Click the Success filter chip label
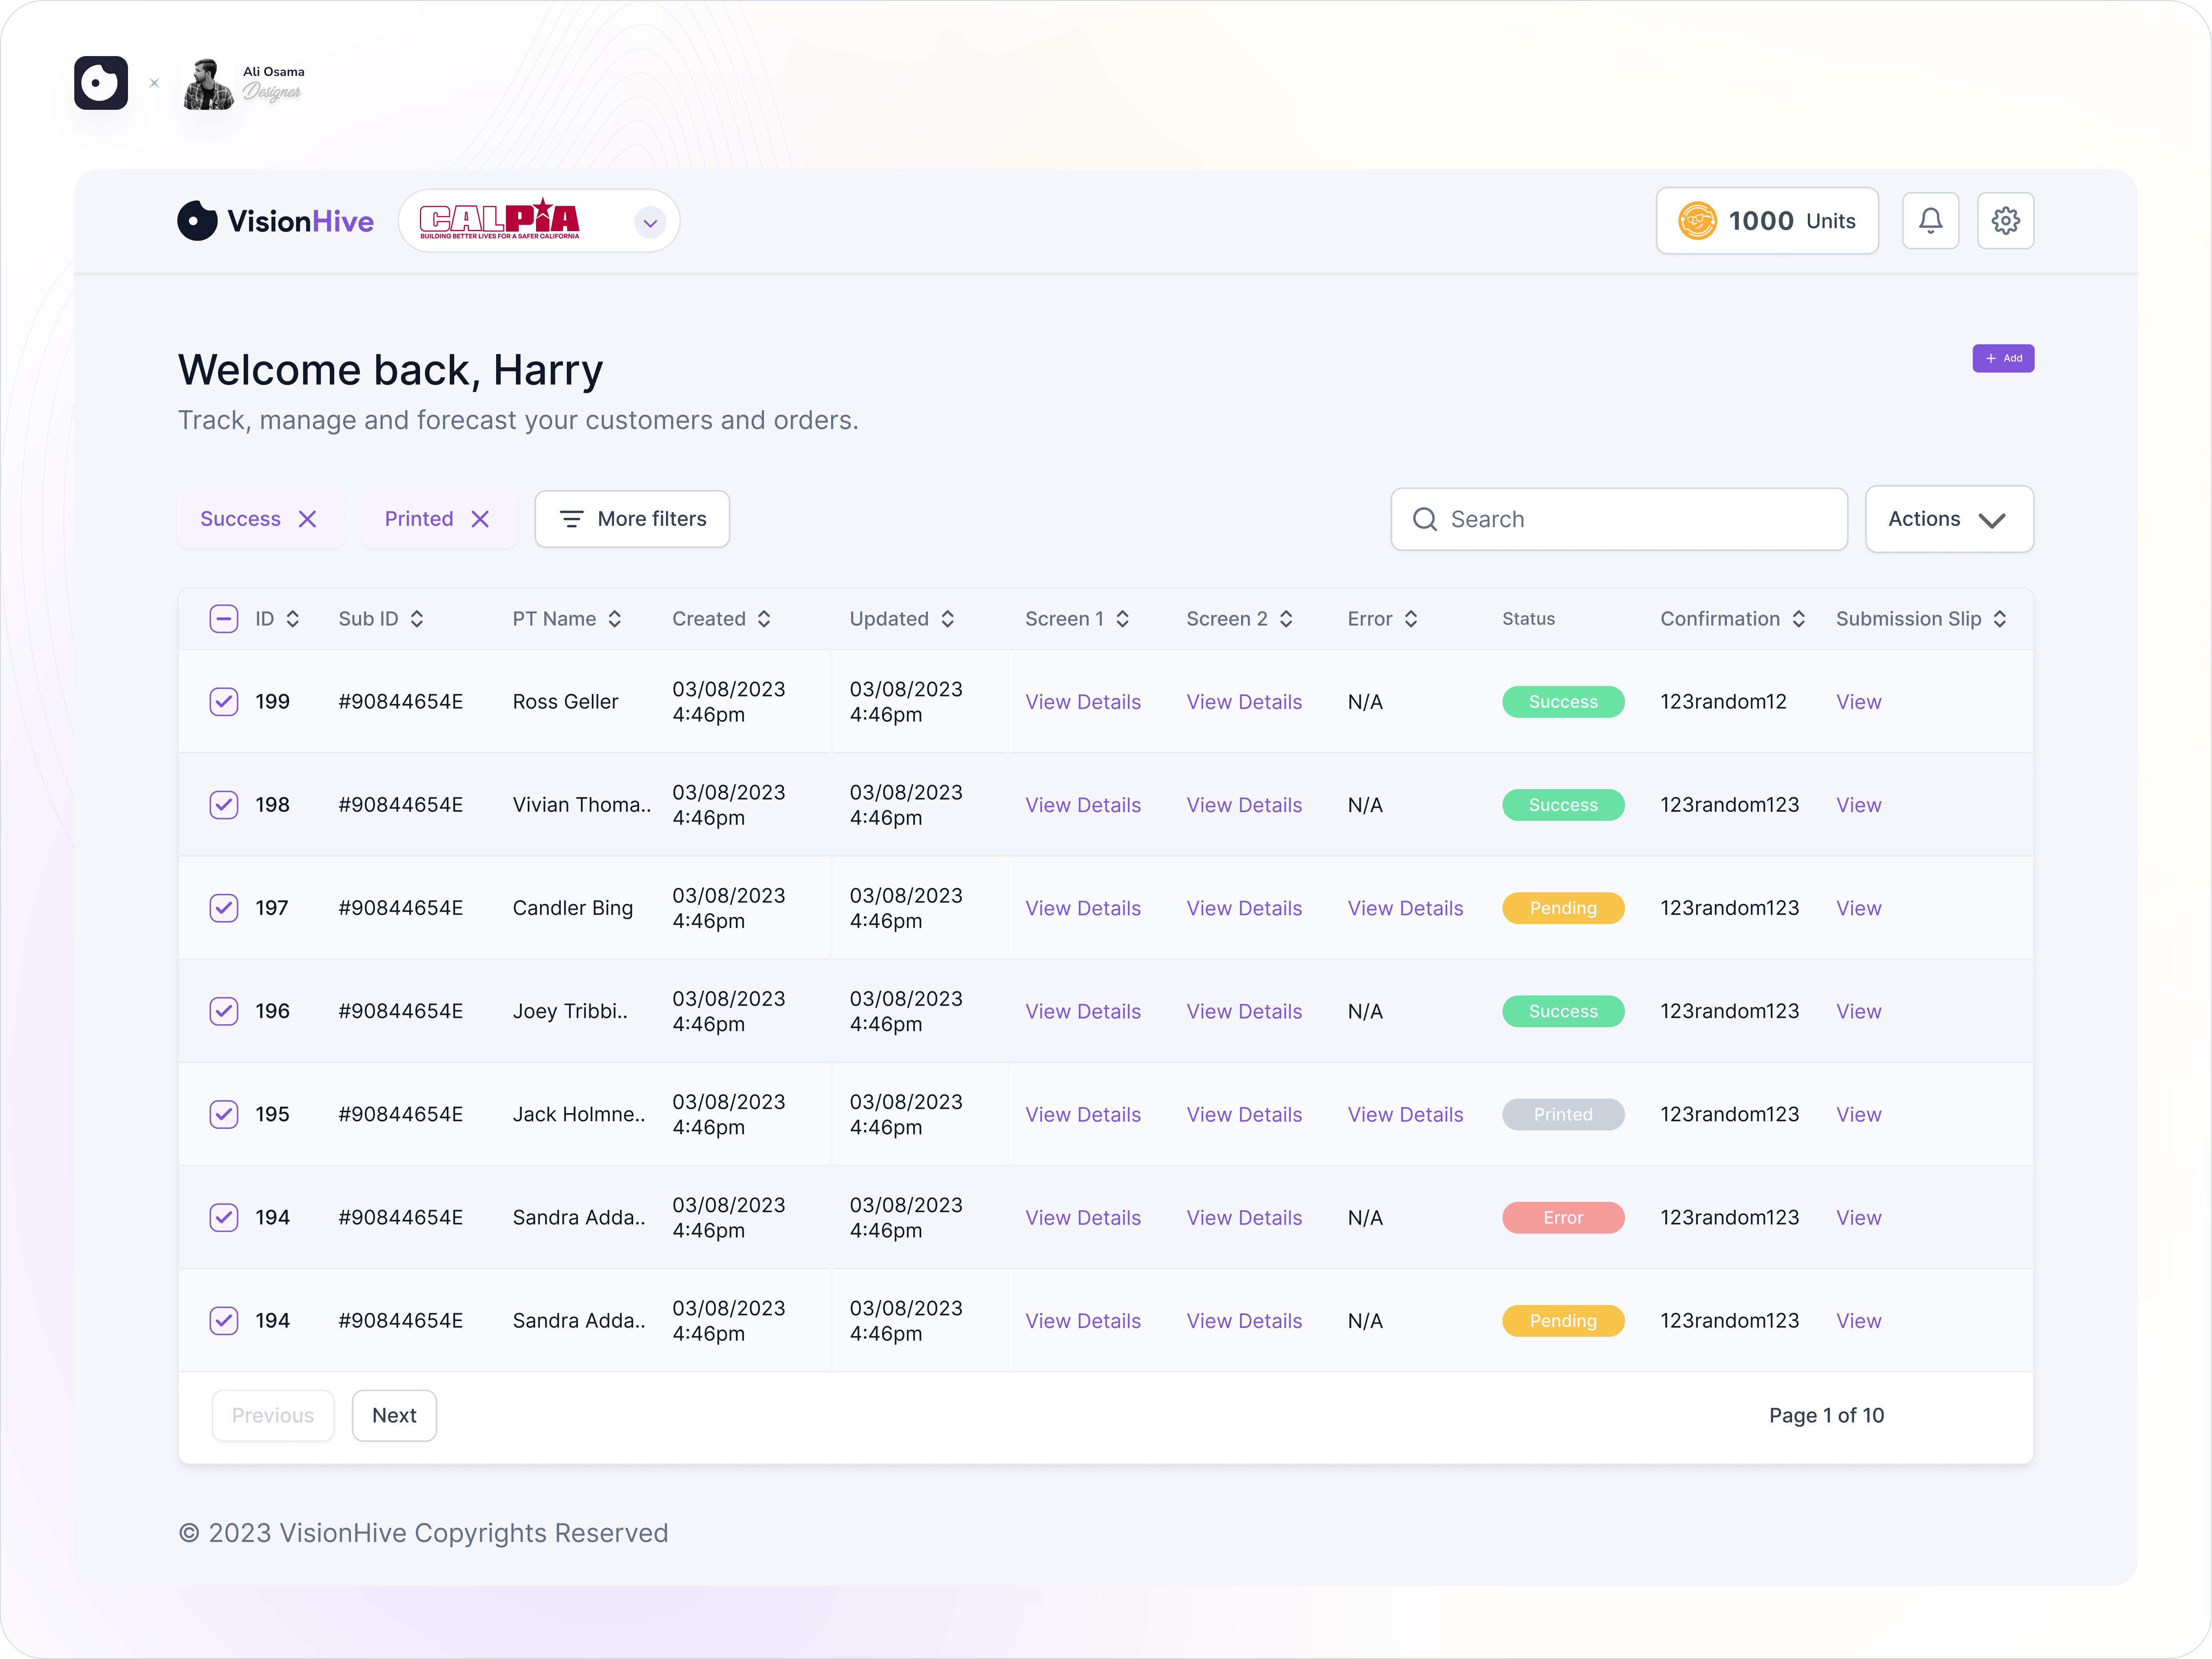Viewport: 2212px width, 1659px height. coord(240,519)
